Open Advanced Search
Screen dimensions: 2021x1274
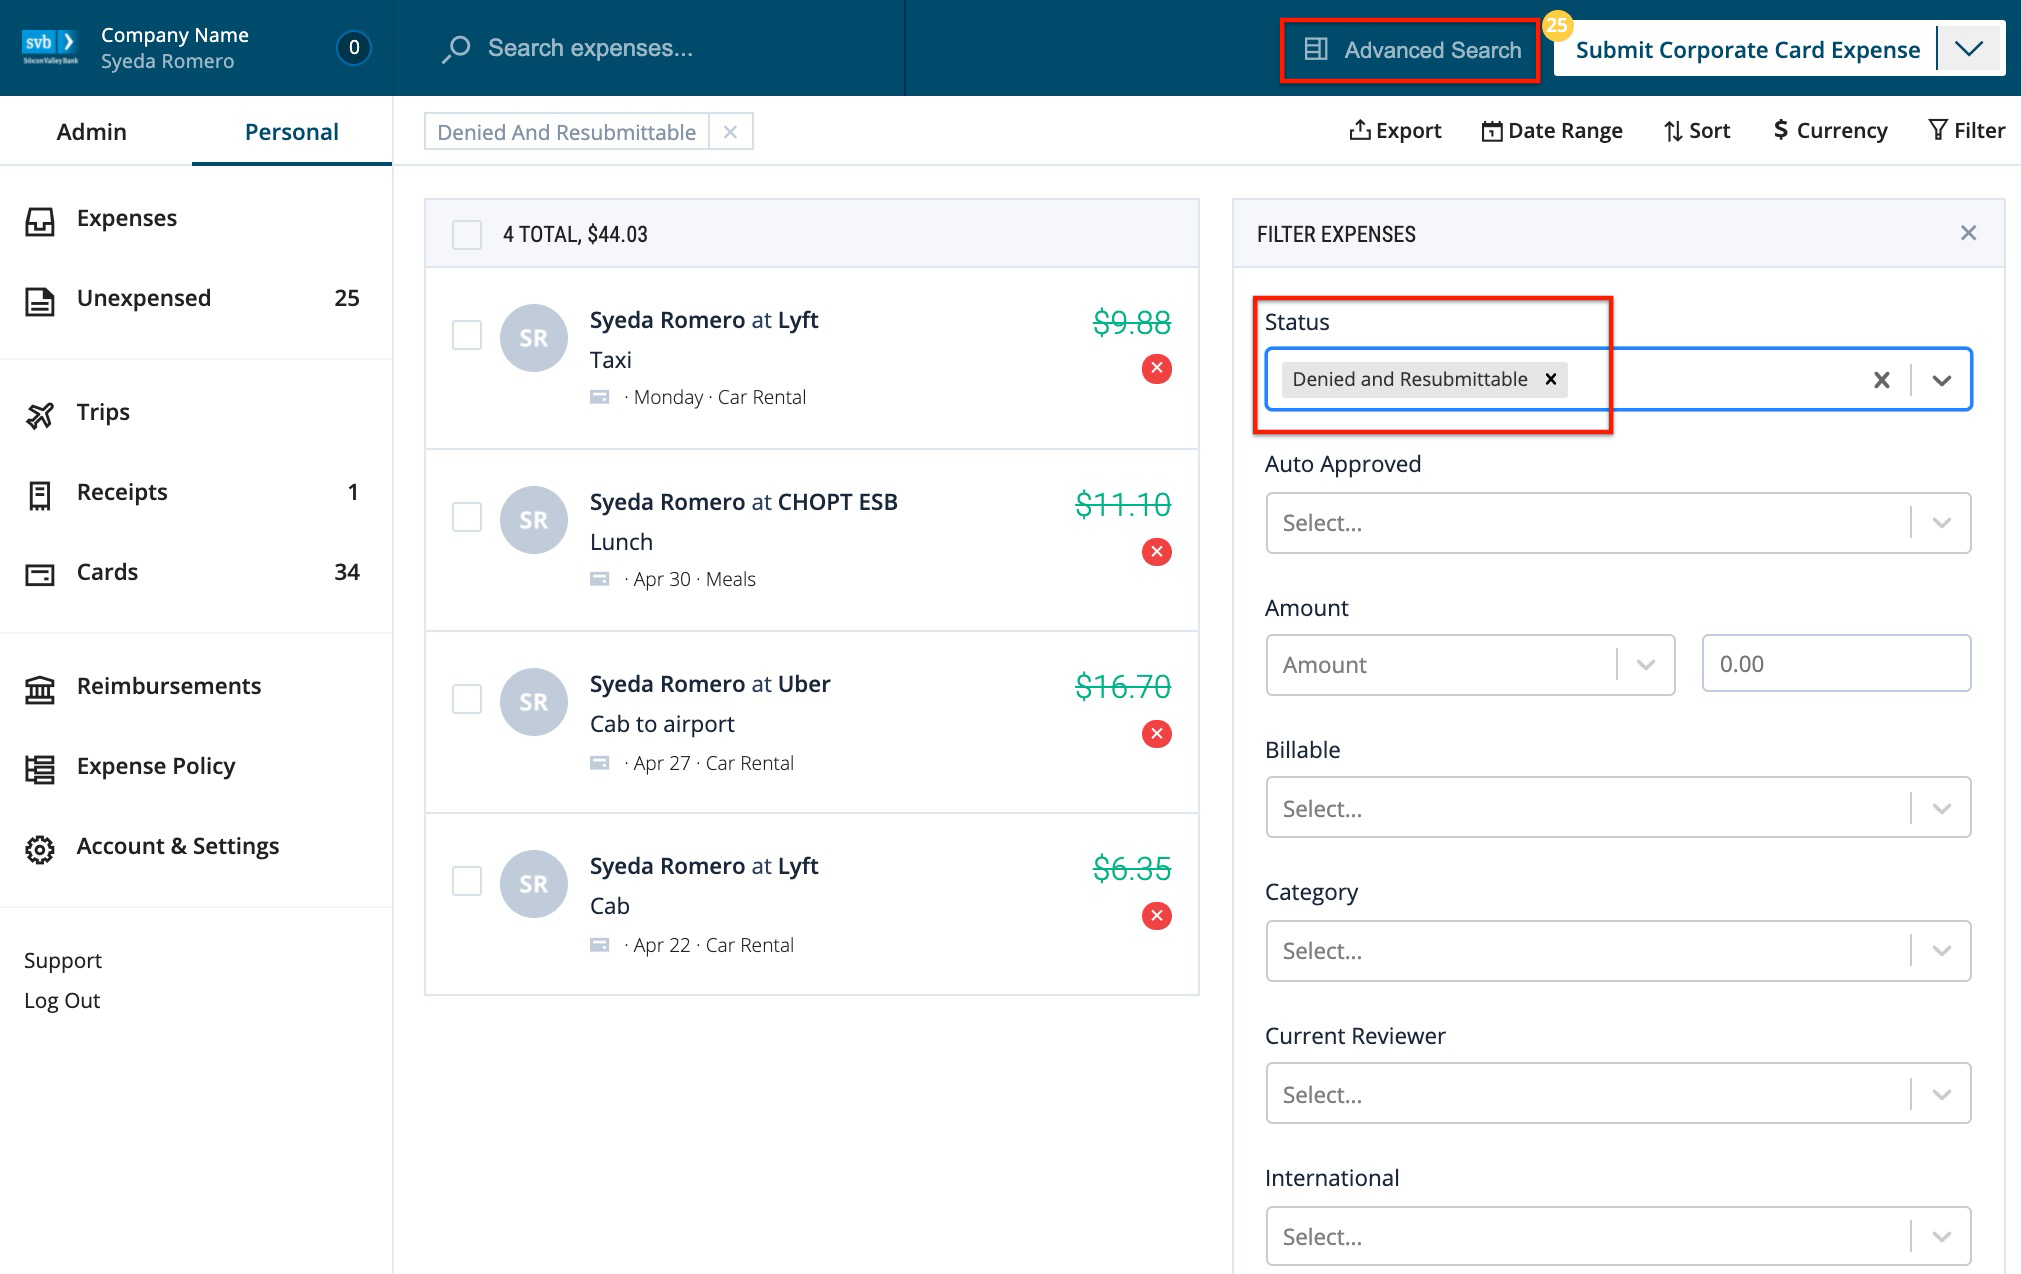(x=1409, y=49)
